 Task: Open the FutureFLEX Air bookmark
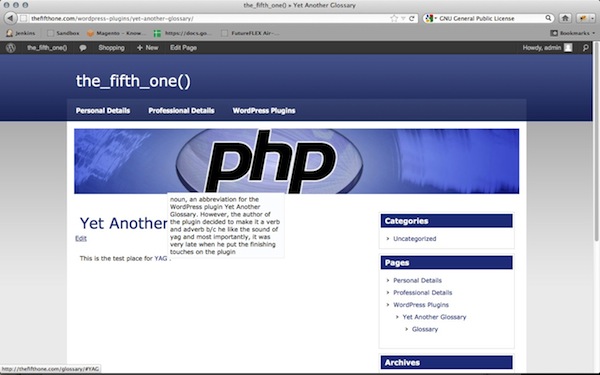click(x=251, y=33)
